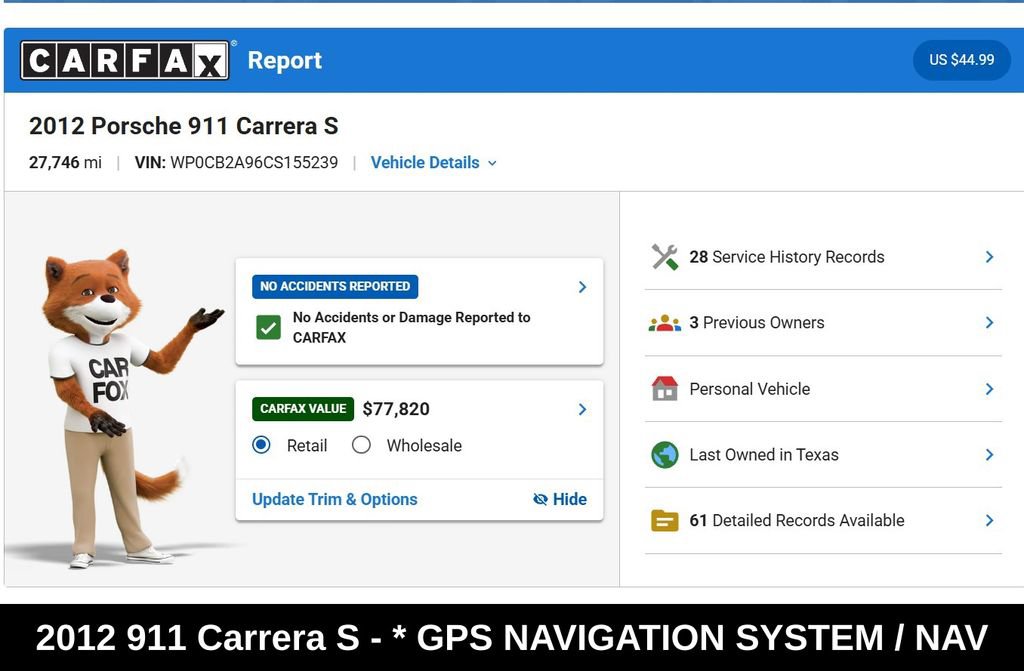This screenshot has height=671, width=1024.
Task: Click the Last Owned in Texas text
Action: [764, 455]
